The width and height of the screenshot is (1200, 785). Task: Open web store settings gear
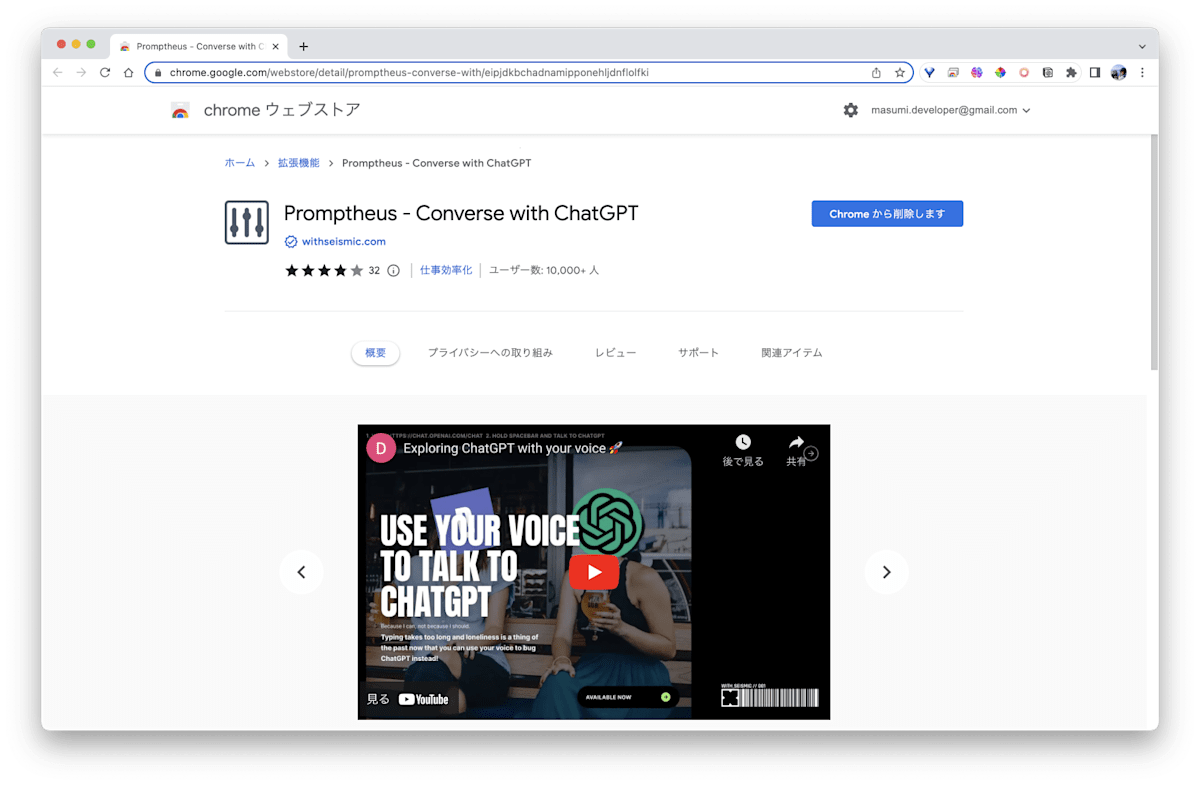pos(851,110)
